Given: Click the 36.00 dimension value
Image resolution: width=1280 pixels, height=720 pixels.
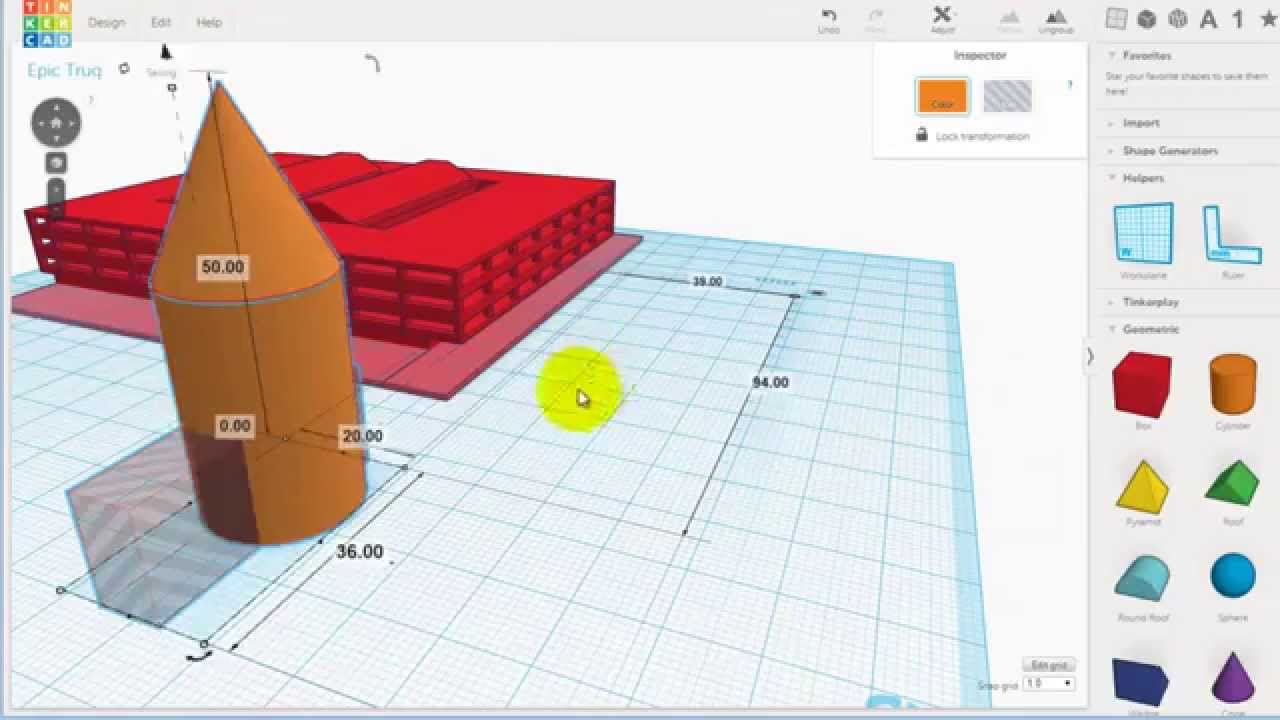Looking at the screenshot, I should coord(359,551).
